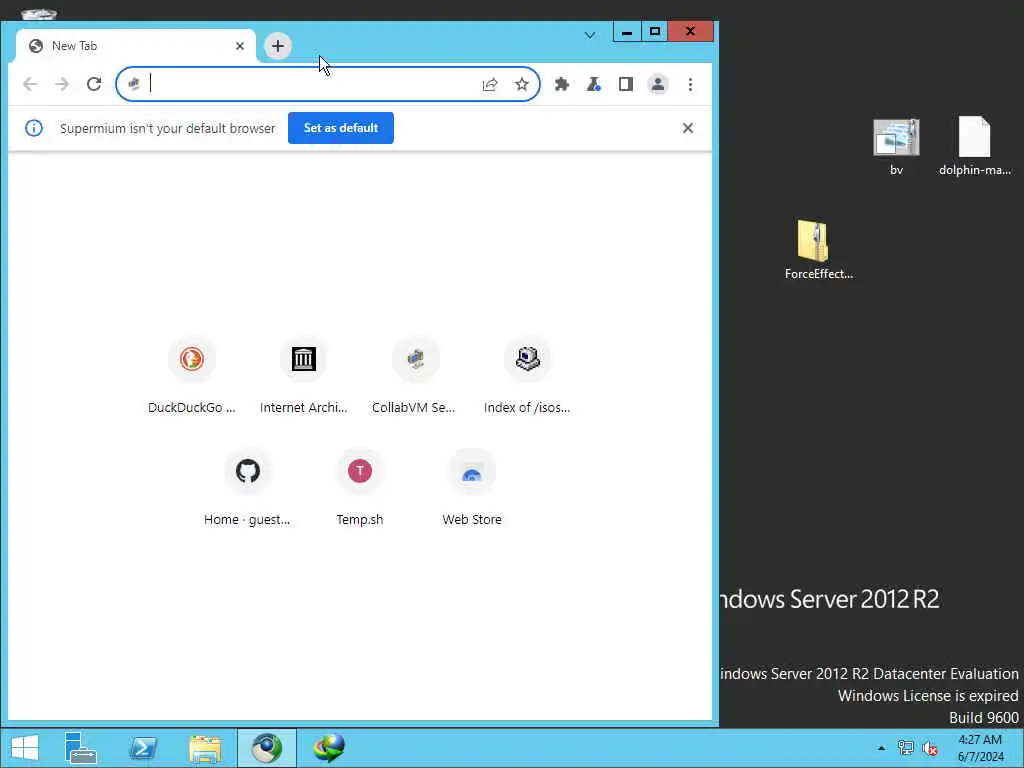The width and height of the screenshot is (1024, 768).
Task: Dismiss the default browser infobar
Action: click(688, 128)
